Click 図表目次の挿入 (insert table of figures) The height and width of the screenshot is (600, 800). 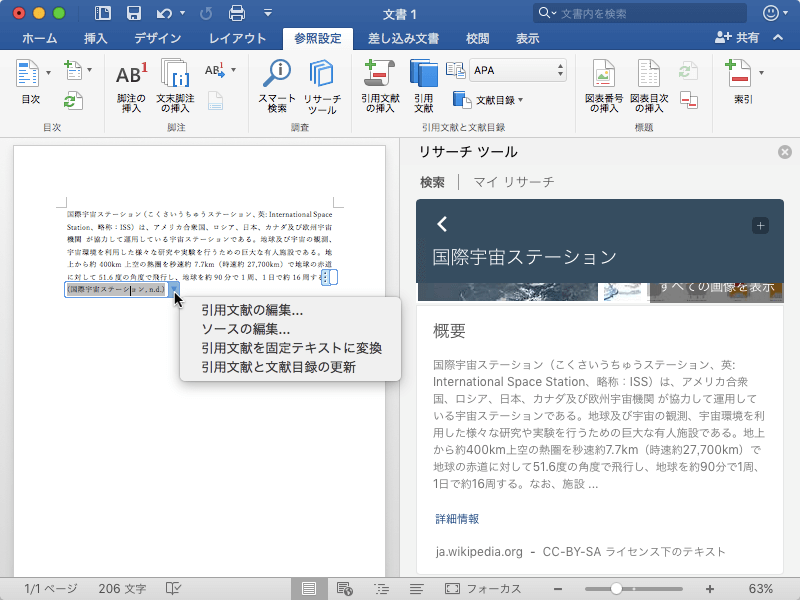pyautogui.click(x=649, y=86)
